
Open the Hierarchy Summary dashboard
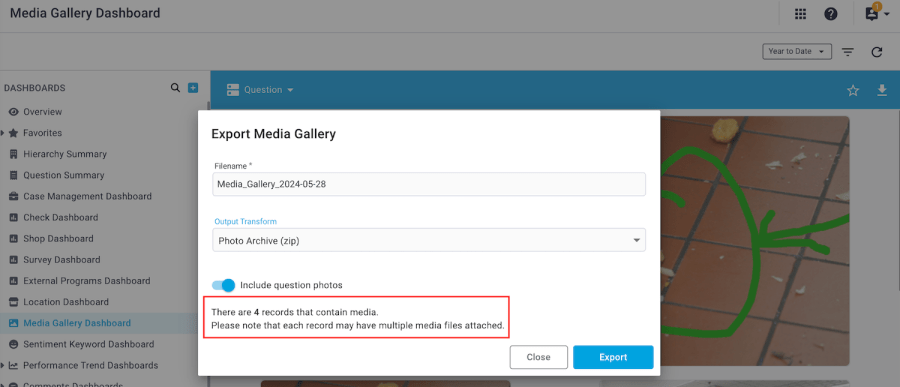click(x=65, y=154)
